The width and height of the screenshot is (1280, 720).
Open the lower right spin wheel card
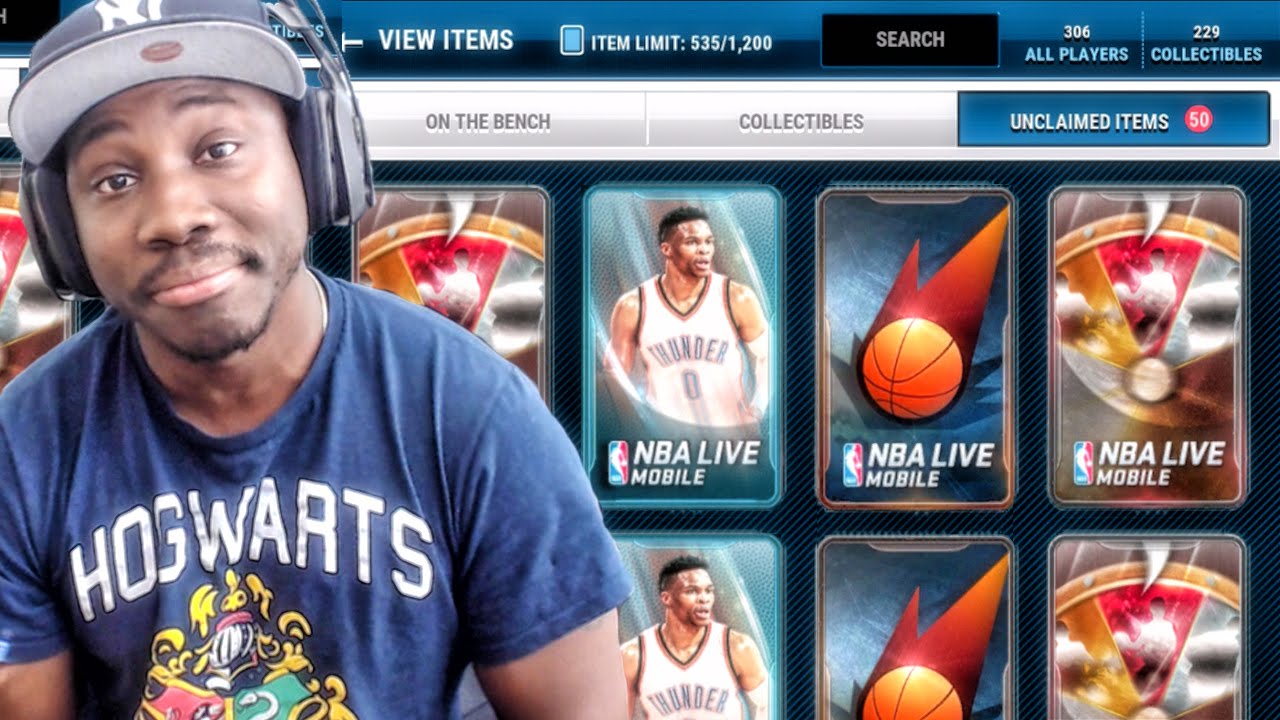(x=1147, y=628)
